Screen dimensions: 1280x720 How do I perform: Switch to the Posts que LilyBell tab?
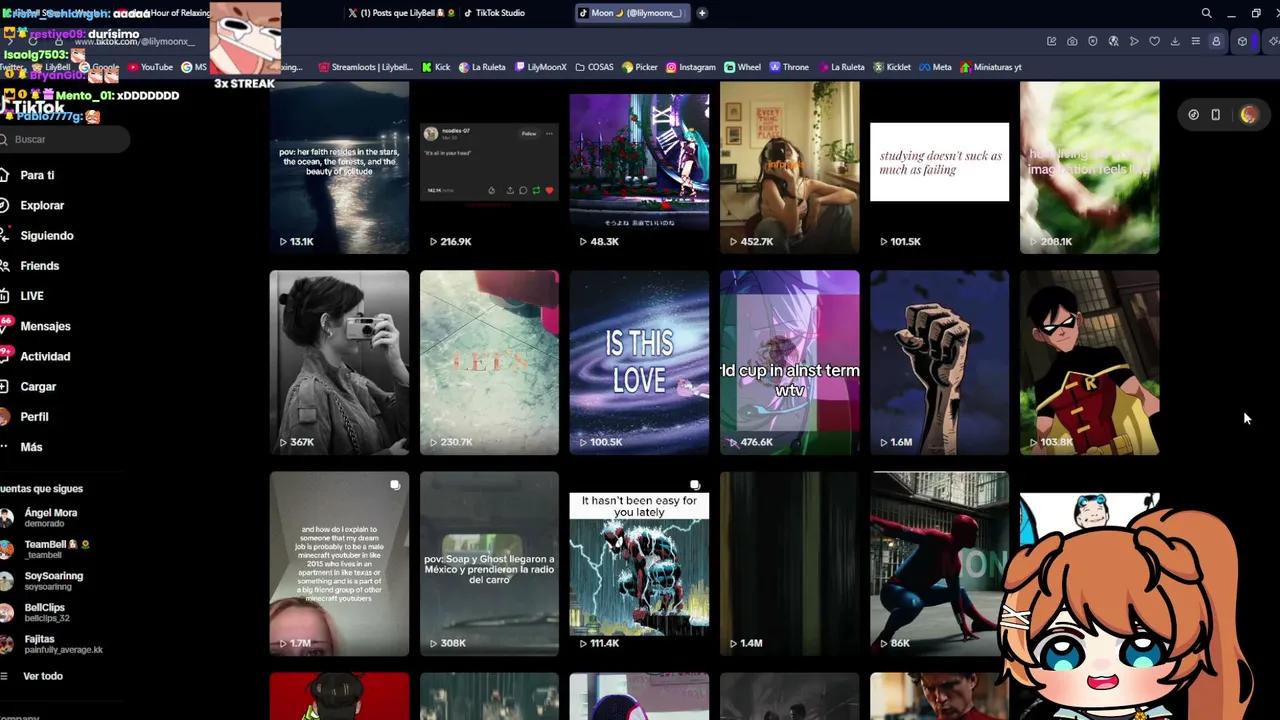coord(400,13)
